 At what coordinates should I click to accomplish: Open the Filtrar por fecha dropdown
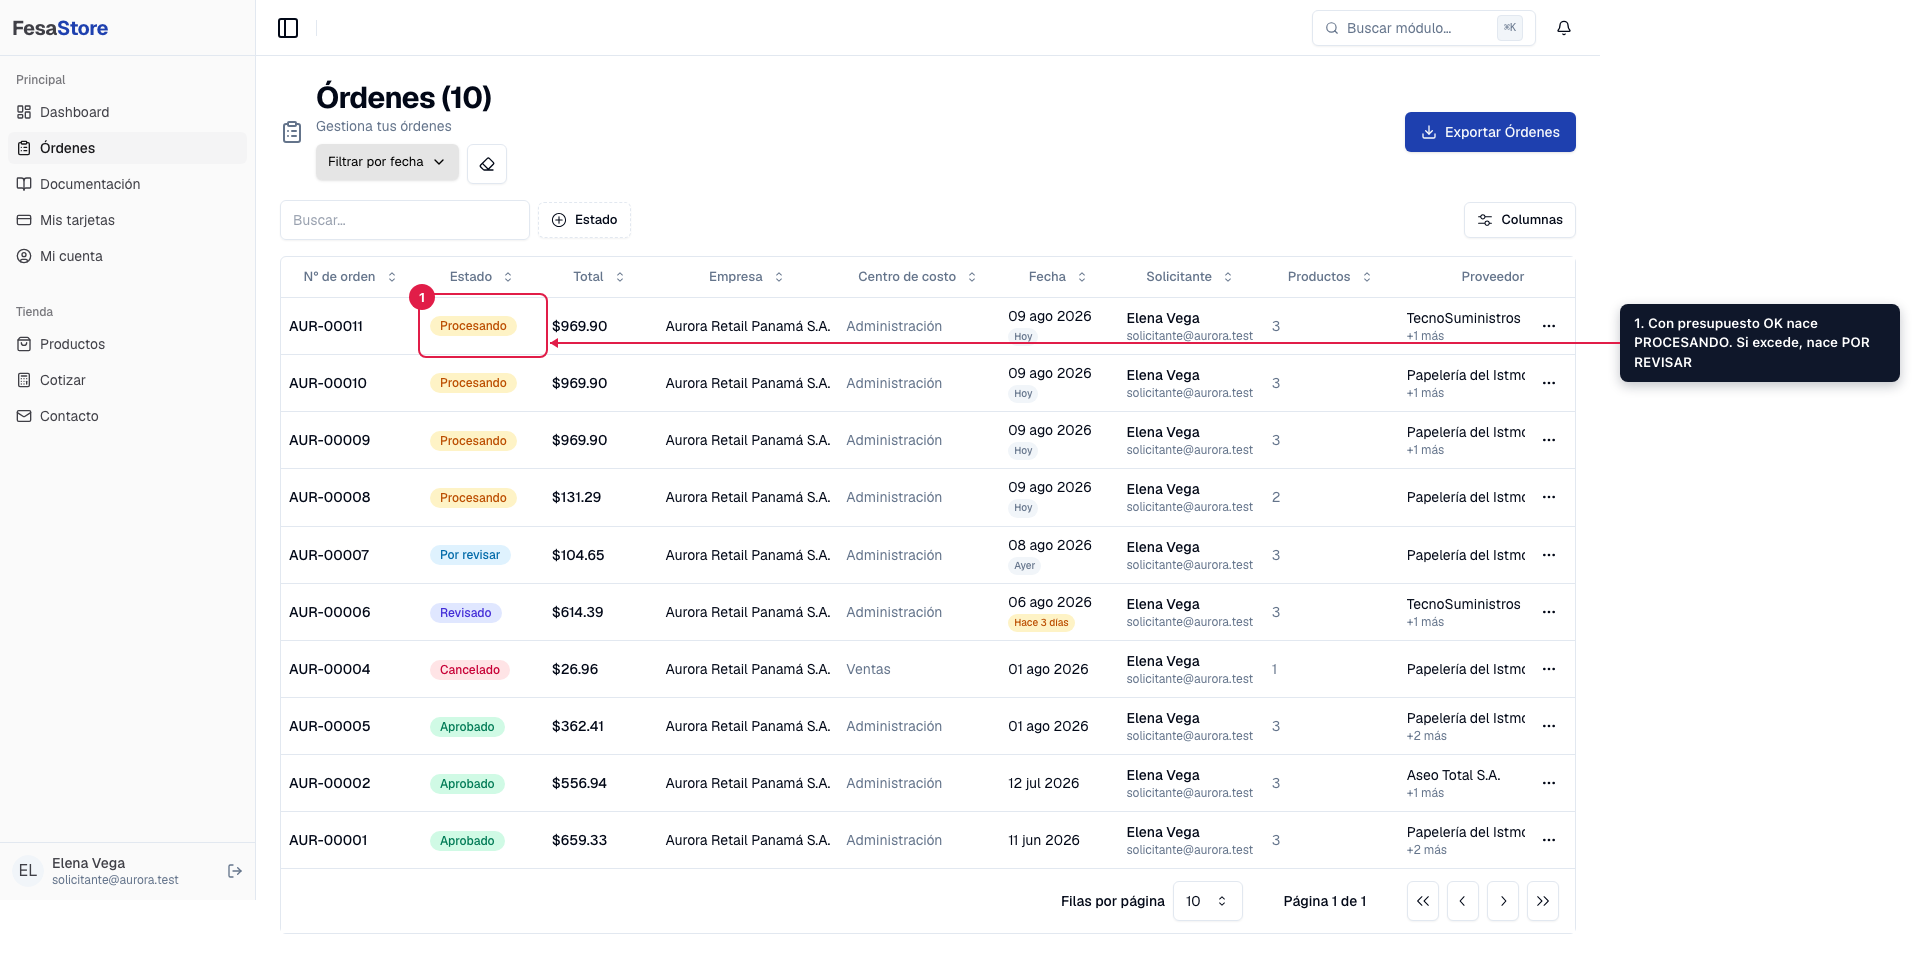click(387, 162)
